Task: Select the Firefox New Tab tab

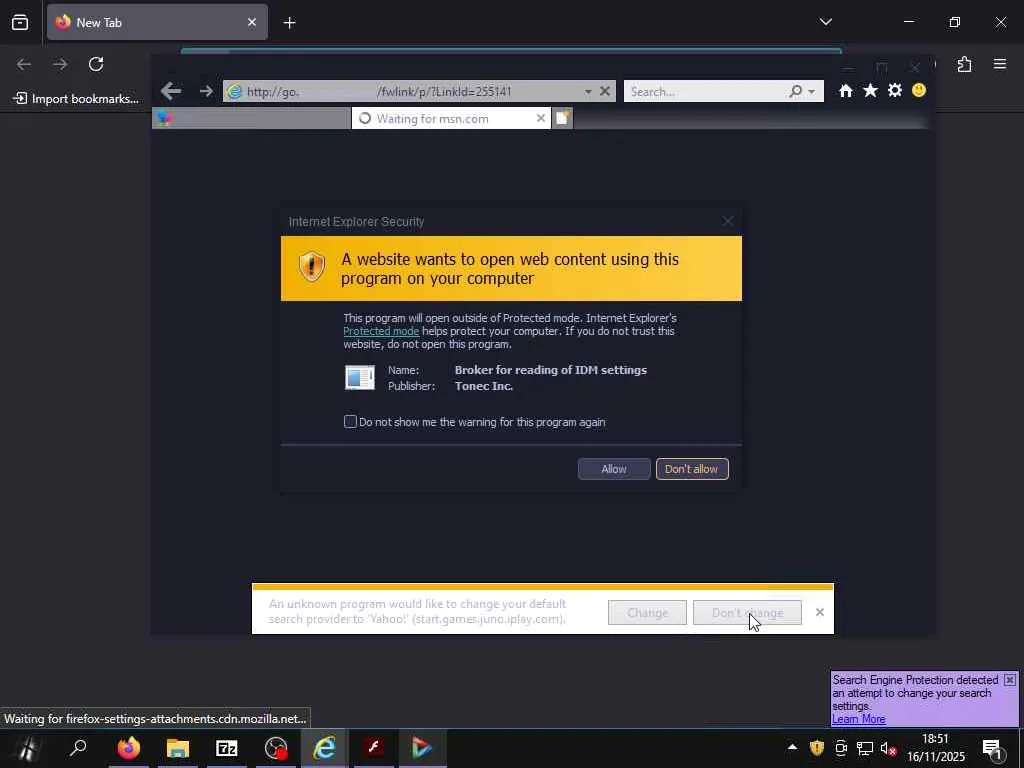Action: tap(157, 22)
